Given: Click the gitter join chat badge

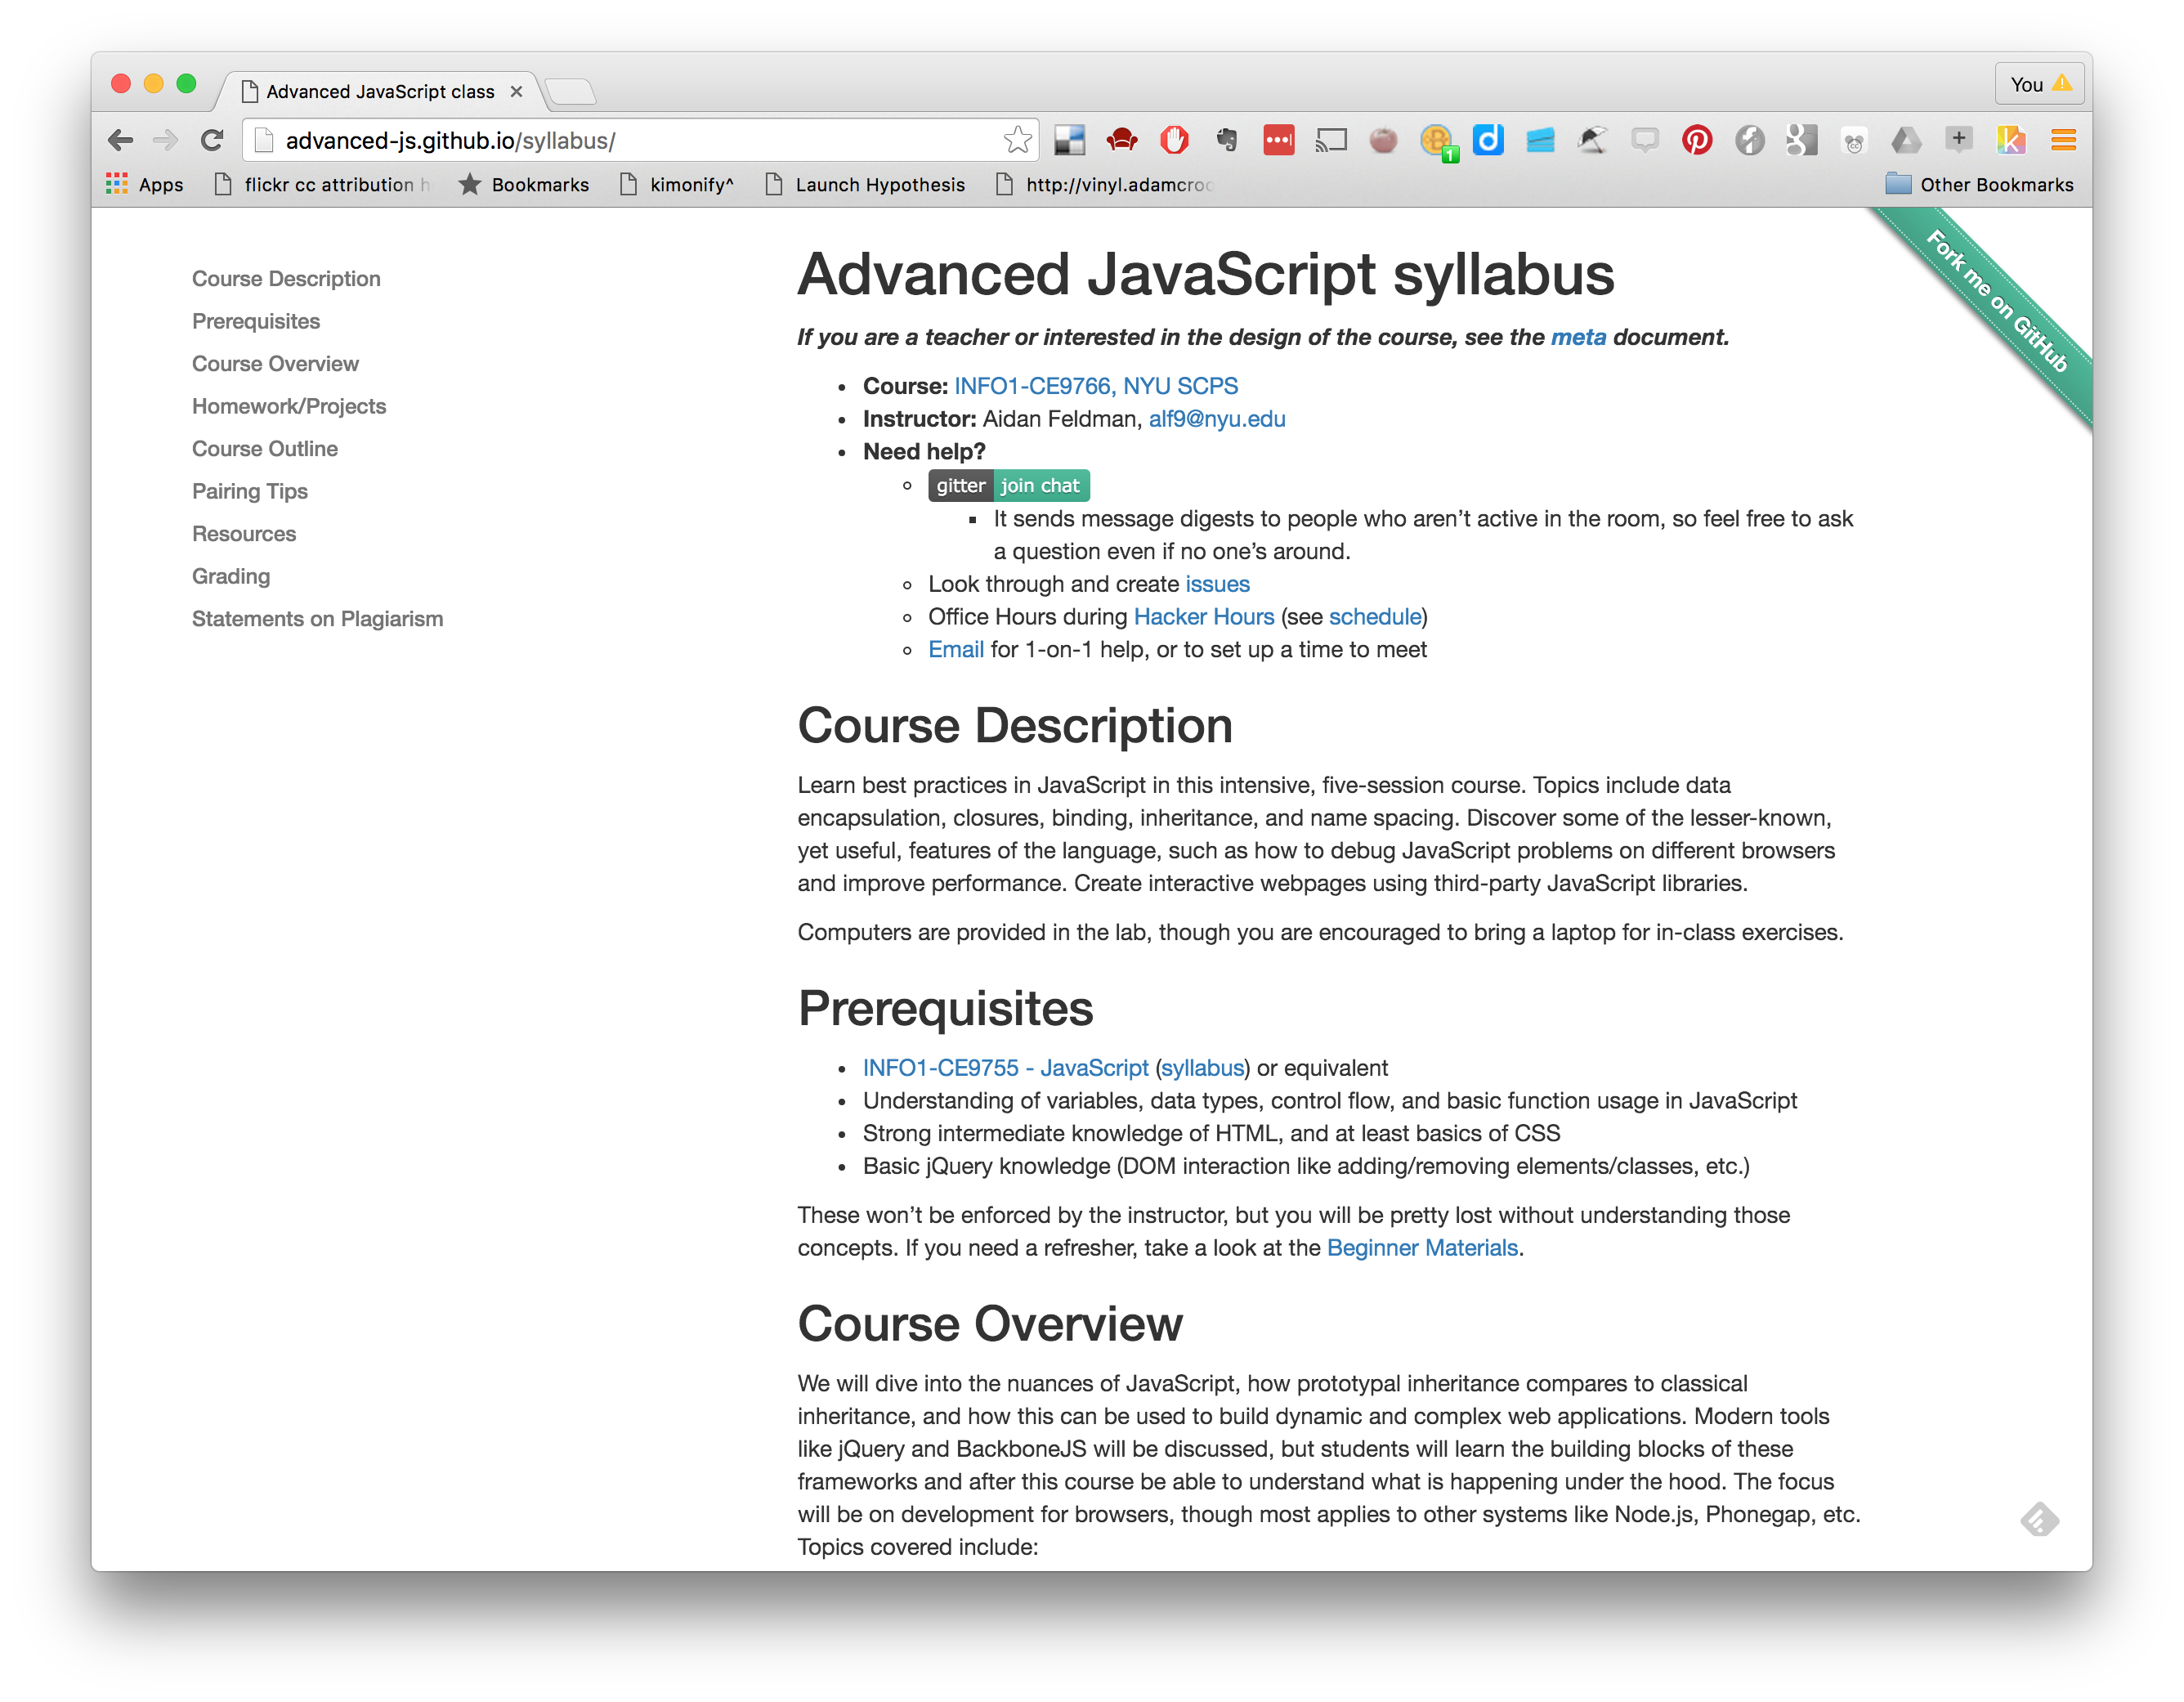Looking at the screenshot, I should (x=1009, y=485).
